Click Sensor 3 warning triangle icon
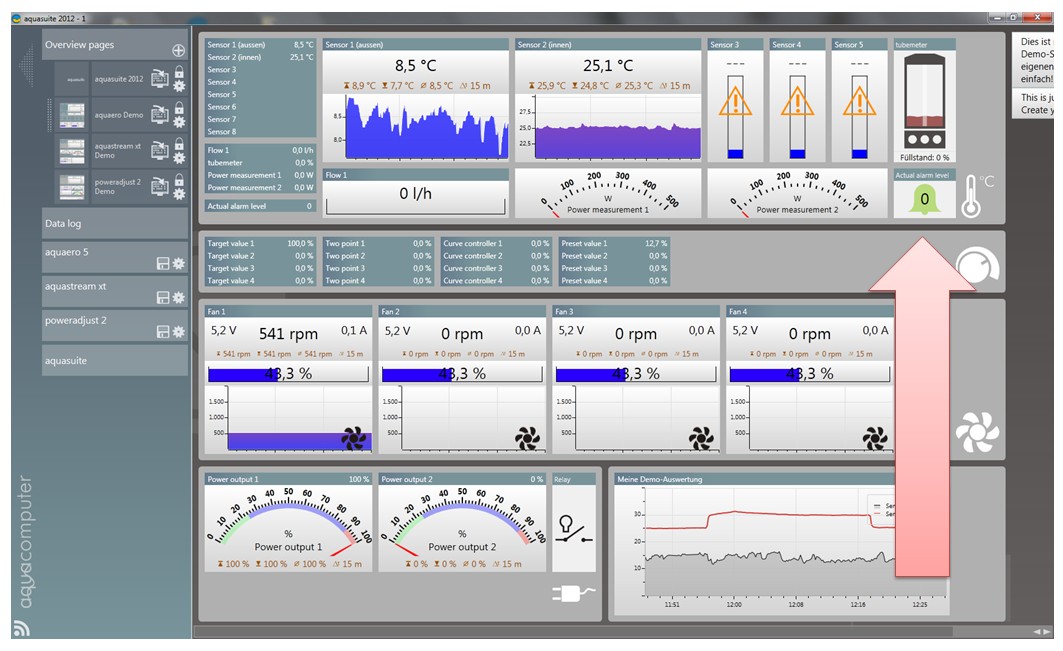Screen dimensions: 1063x651 (735, 102)
